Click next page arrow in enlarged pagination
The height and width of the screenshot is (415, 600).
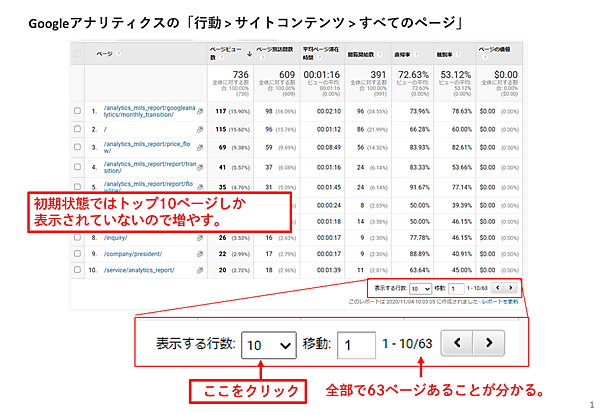(487, 343)
